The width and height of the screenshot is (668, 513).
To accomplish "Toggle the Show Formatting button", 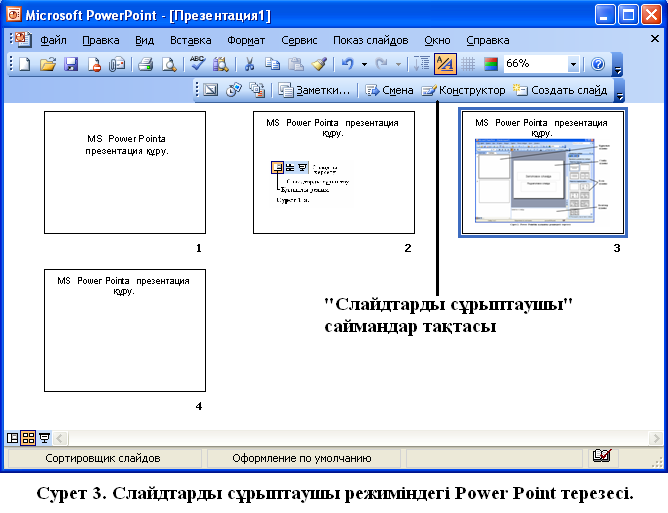I will (445, 64).
